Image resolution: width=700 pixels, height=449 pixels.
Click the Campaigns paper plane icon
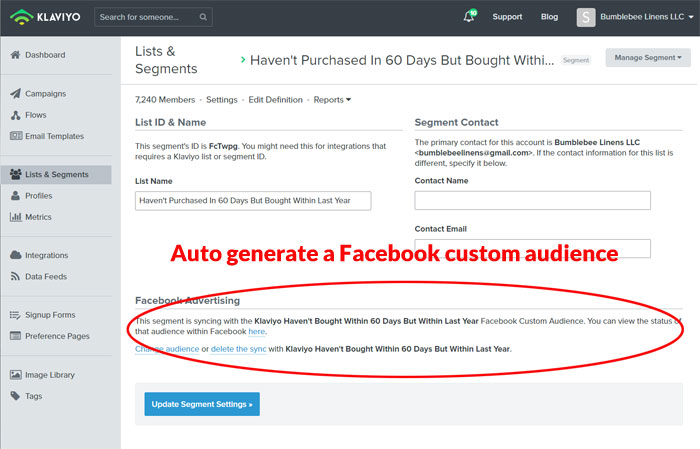tap(15, 93)
